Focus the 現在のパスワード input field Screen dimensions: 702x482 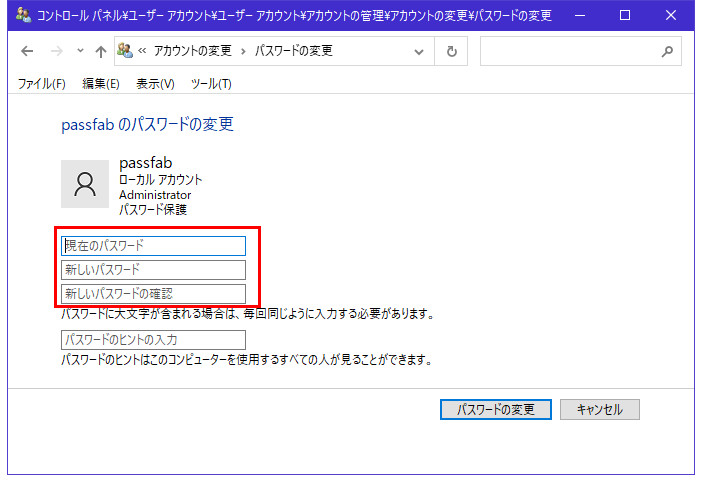tap(153, 246)
